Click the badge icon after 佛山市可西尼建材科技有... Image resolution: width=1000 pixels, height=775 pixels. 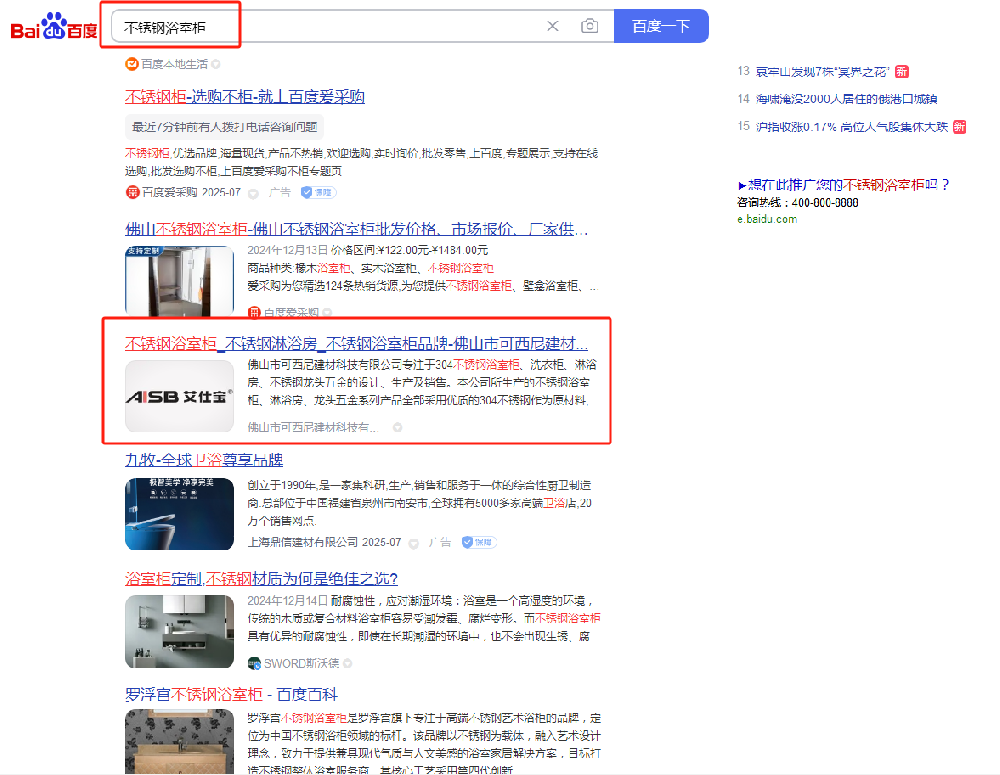tap(397, 427)
